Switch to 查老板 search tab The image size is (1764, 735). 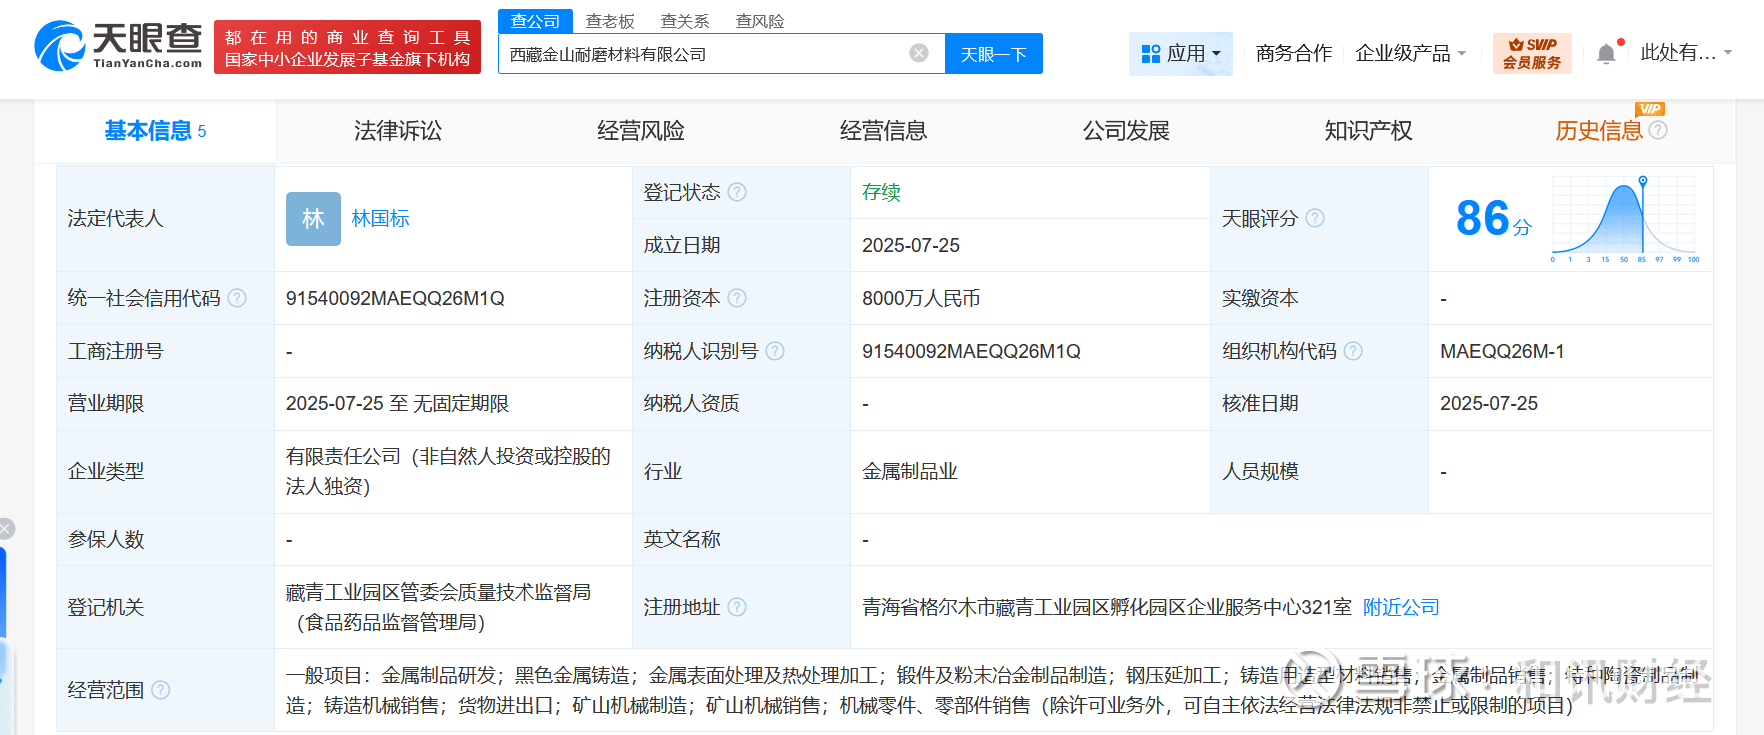[610, 21]
